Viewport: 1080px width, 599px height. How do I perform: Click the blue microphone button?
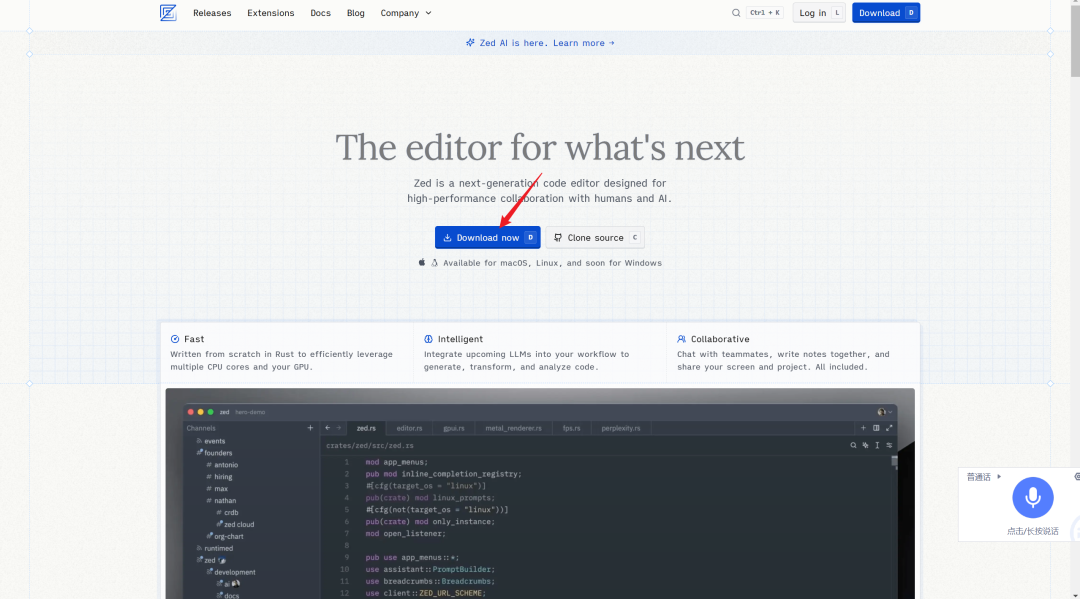tap(1032, 497)
